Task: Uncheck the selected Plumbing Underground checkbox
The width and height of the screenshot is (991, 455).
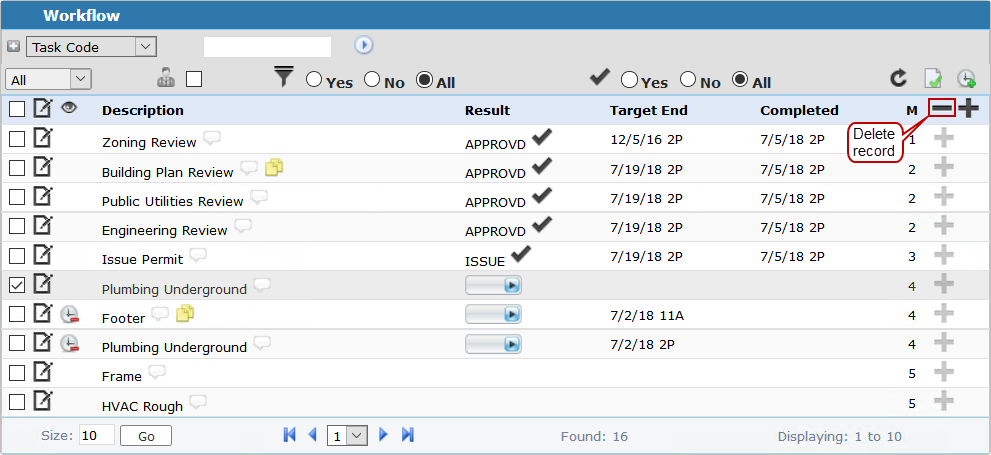Action: (x=17, y=285)
